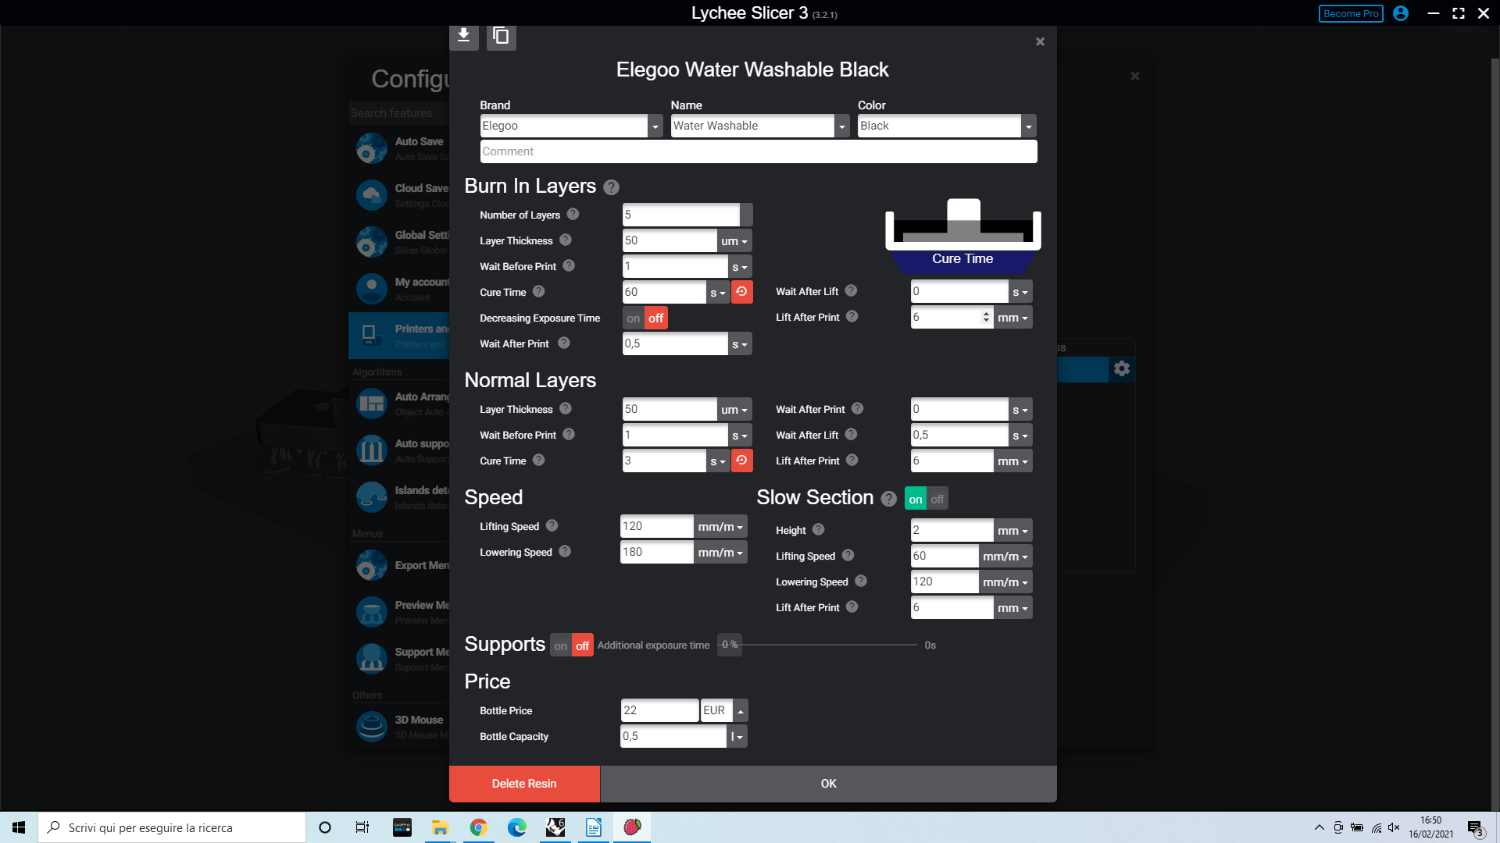Screen dimensions: 1500x843
Task: Open Task View in taskbar
Action: pos(362,827)
